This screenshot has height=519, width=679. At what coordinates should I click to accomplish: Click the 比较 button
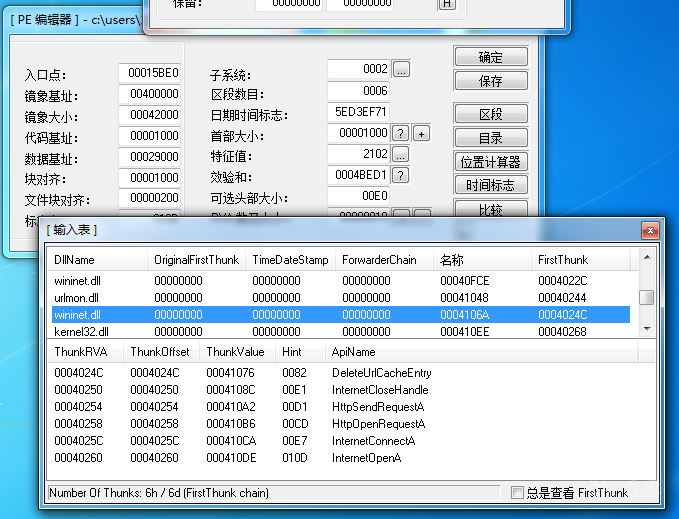491,209
